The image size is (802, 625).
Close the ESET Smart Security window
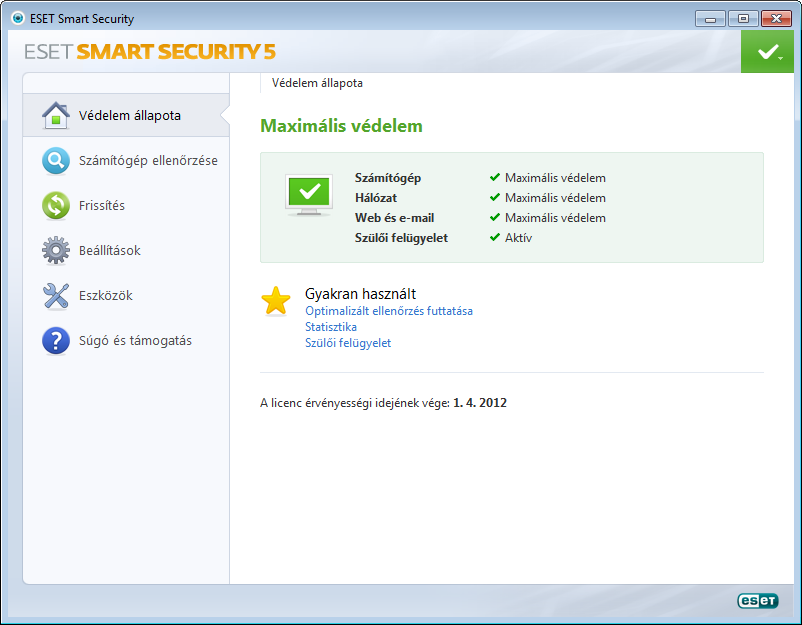pyautogui.click(x=776, y=19)
